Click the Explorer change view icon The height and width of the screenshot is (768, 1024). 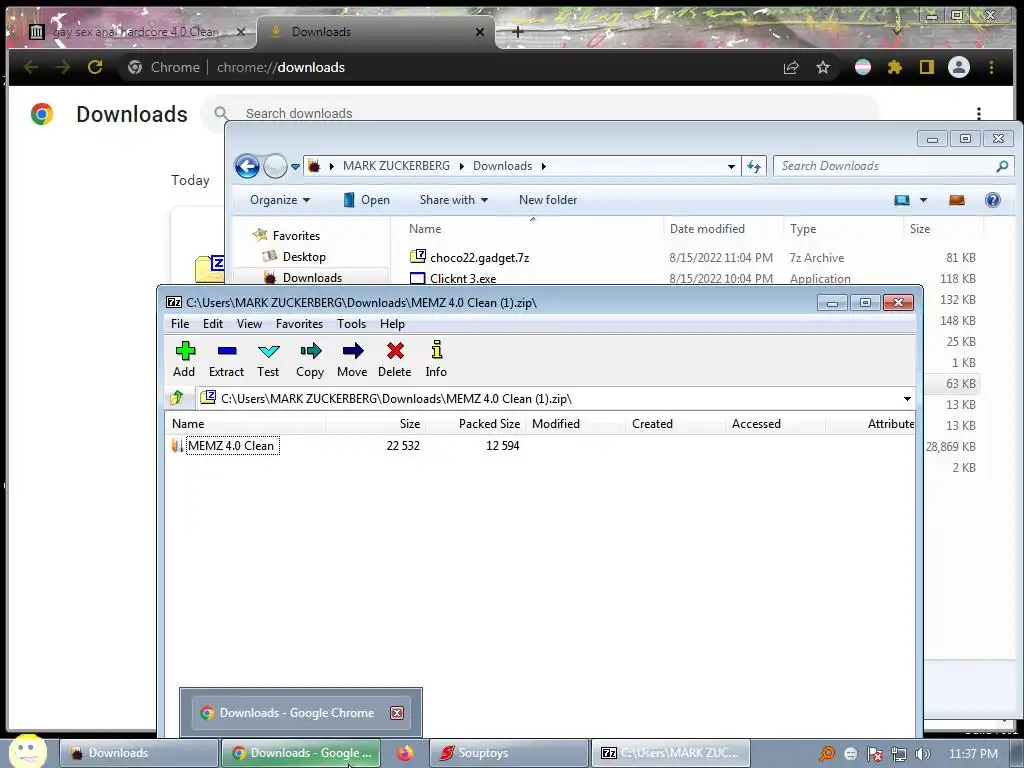(x=902, y=200)
